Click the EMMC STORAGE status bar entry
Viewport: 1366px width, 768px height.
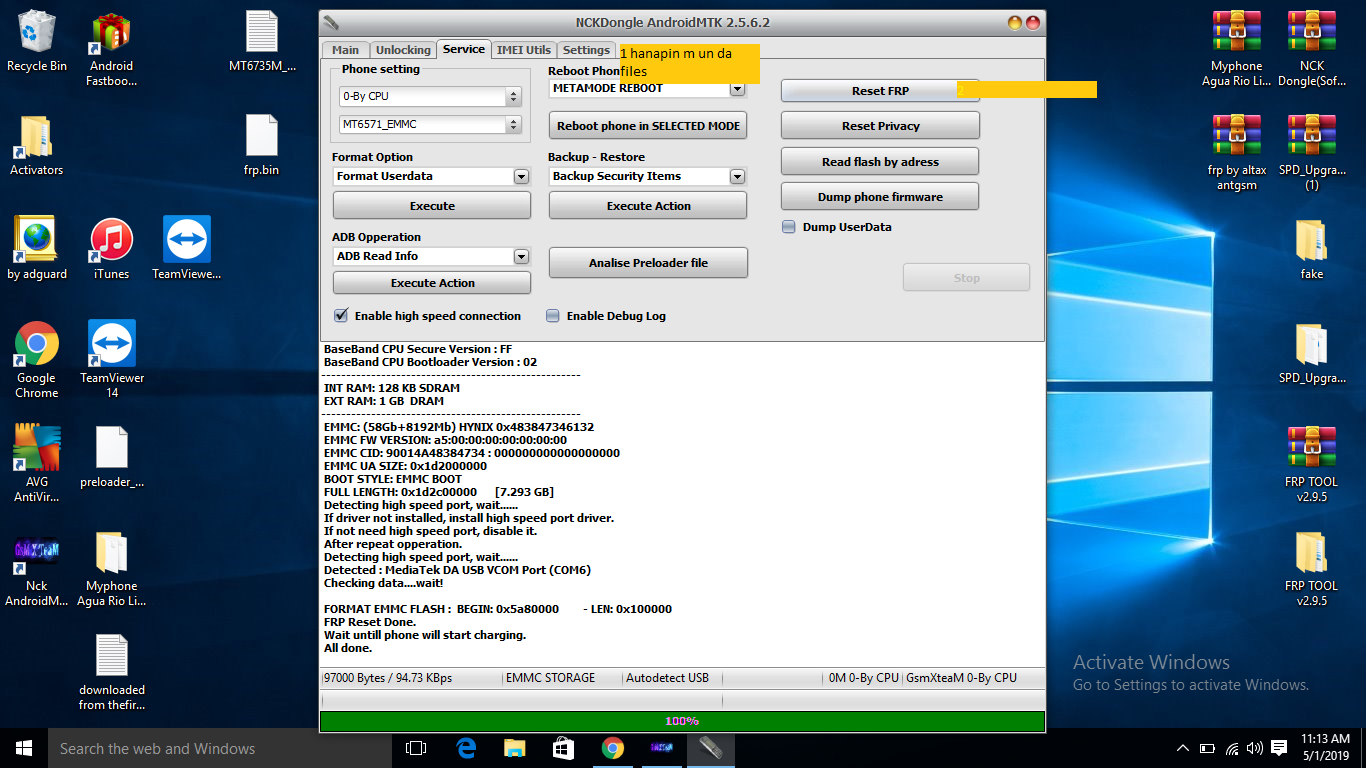551,678
